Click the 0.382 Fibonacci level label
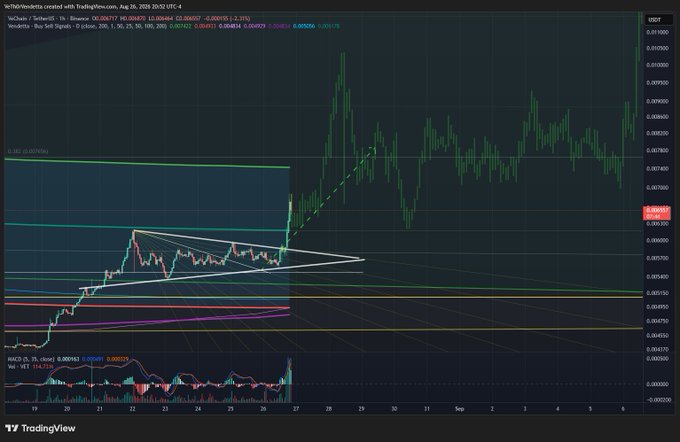 click(28, 151)
